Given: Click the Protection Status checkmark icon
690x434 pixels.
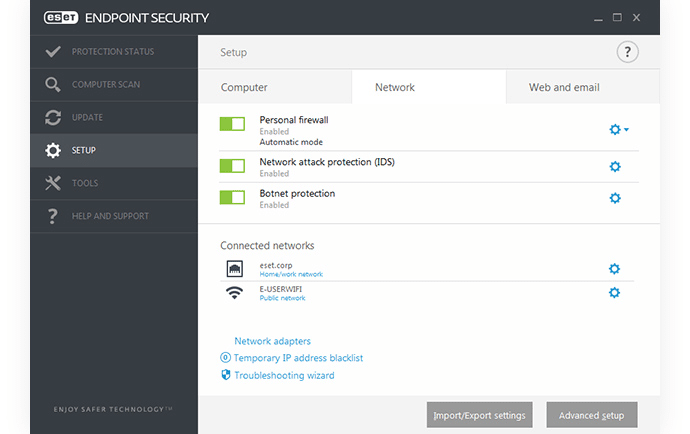Looking at the screenshot, I should [x=53, y=51].
